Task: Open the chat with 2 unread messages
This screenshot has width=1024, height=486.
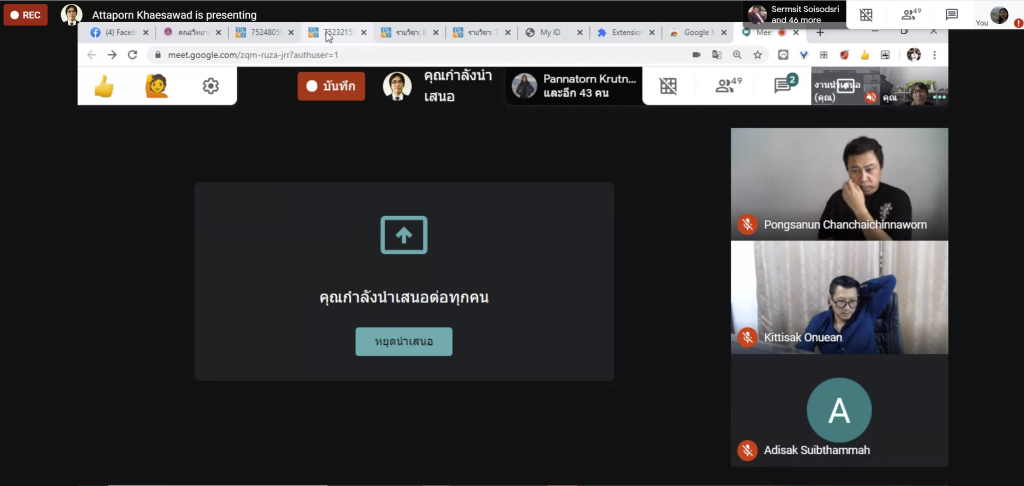Action: [x=783, y=86]
